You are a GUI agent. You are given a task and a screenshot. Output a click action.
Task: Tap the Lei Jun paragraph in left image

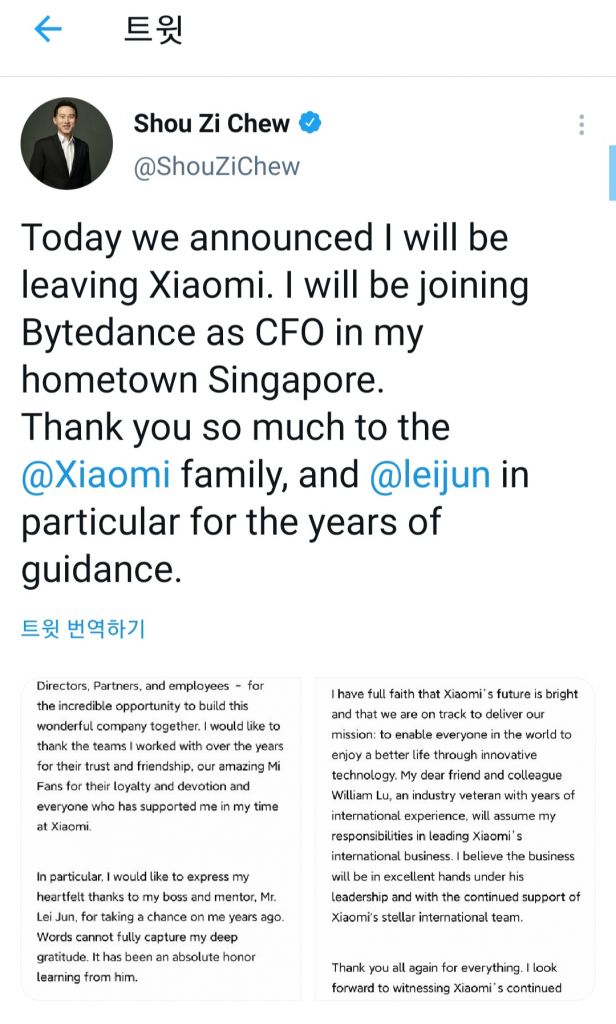[159, 927]
